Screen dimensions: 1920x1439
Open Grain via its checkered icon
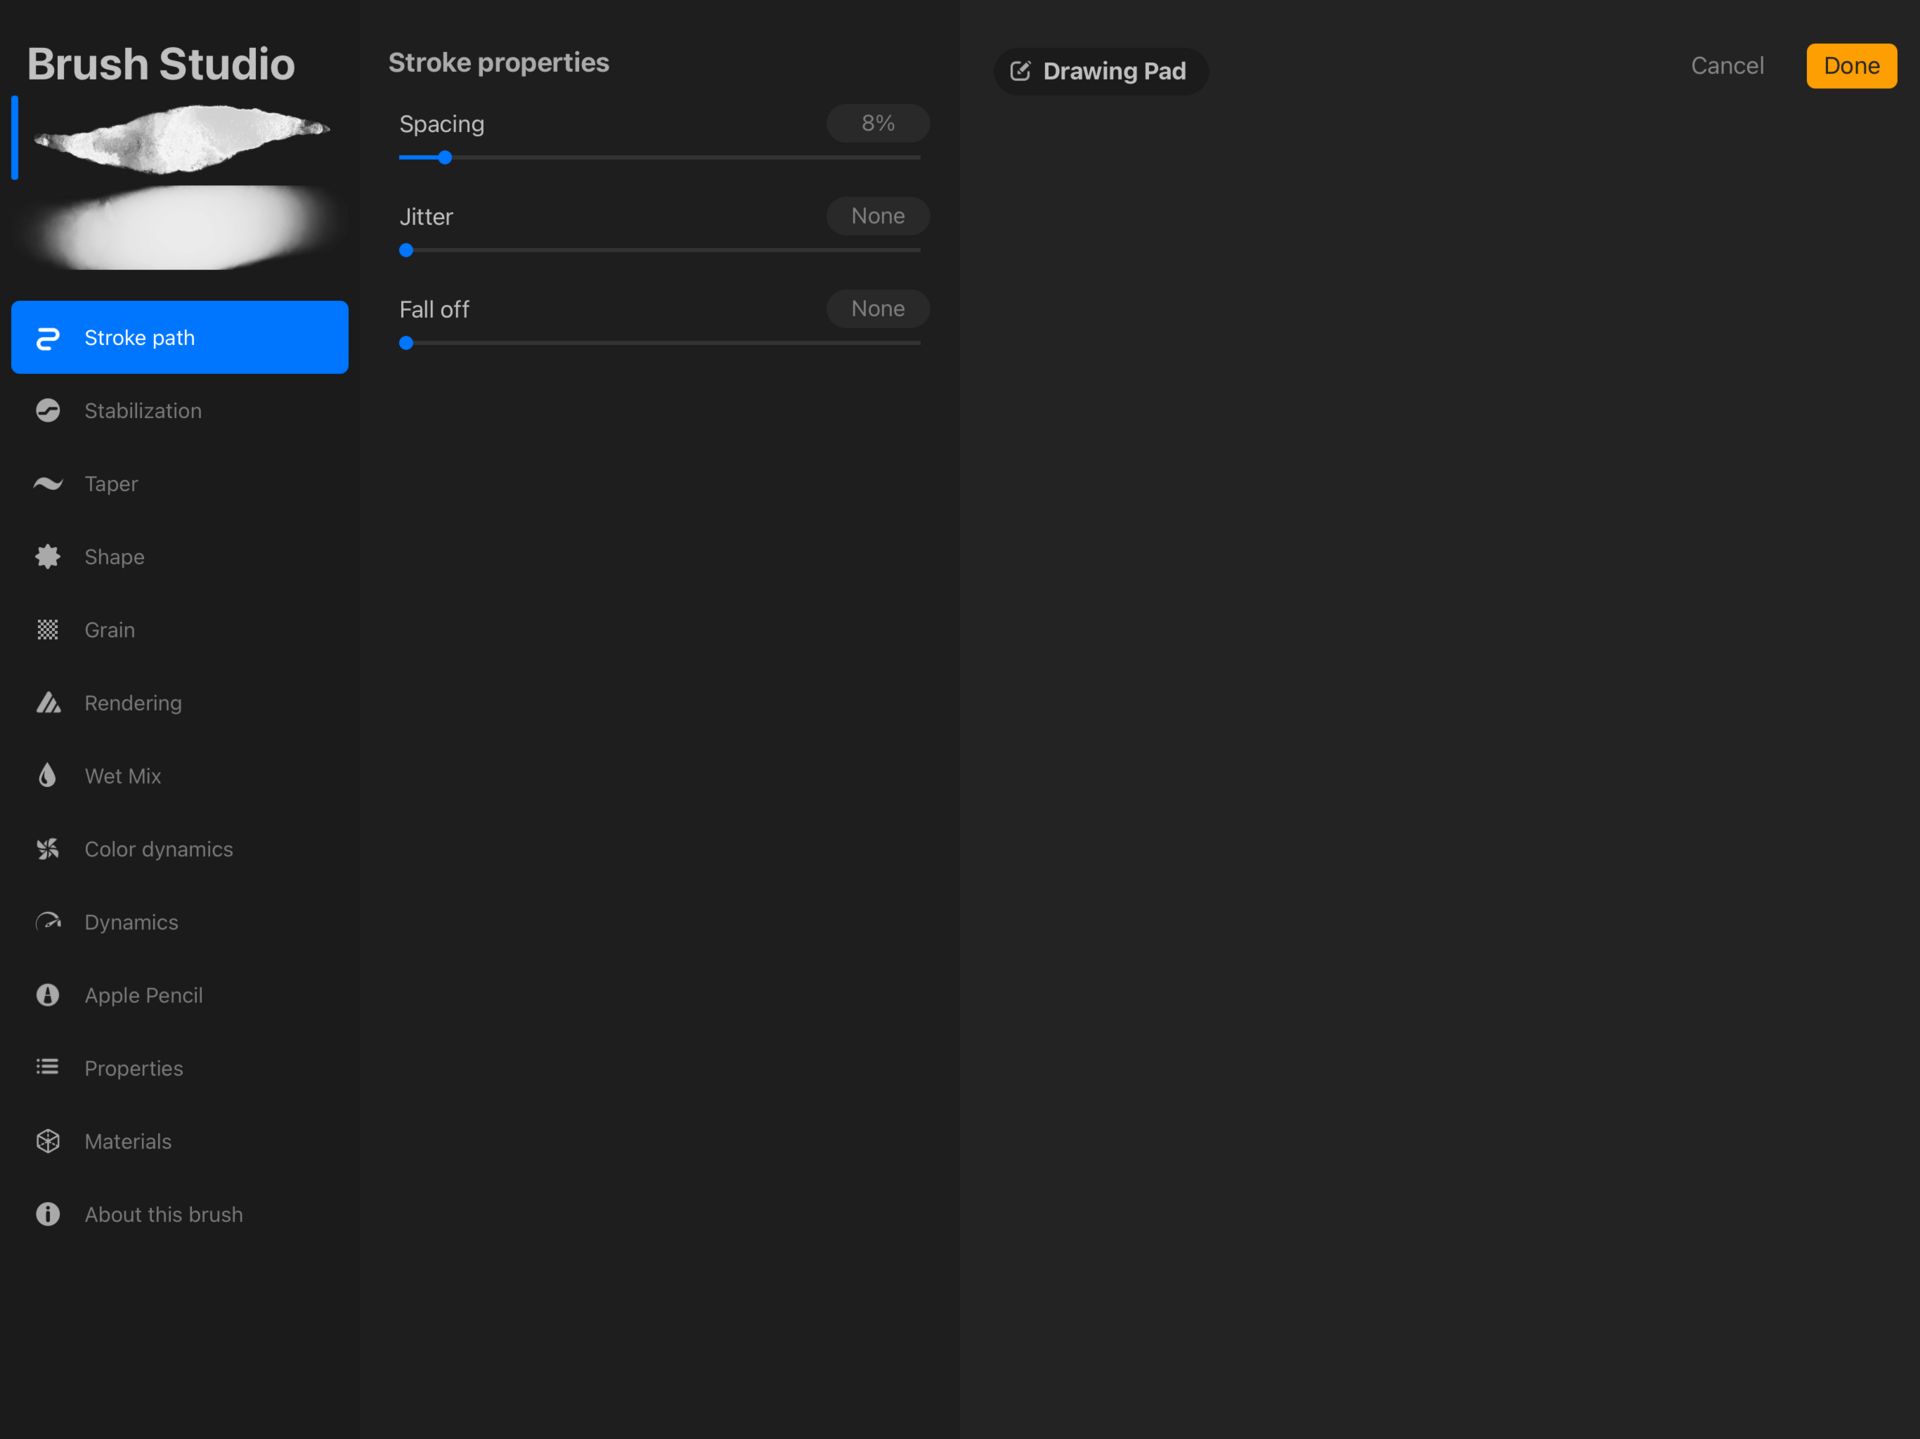pos(47,630)
